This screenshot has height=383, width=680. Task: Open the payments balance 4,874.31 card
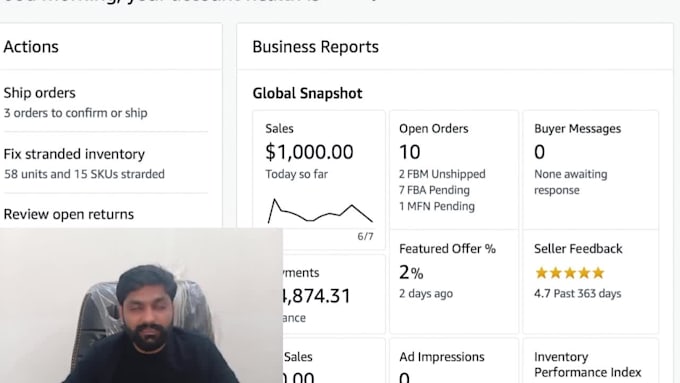[334, 294]
